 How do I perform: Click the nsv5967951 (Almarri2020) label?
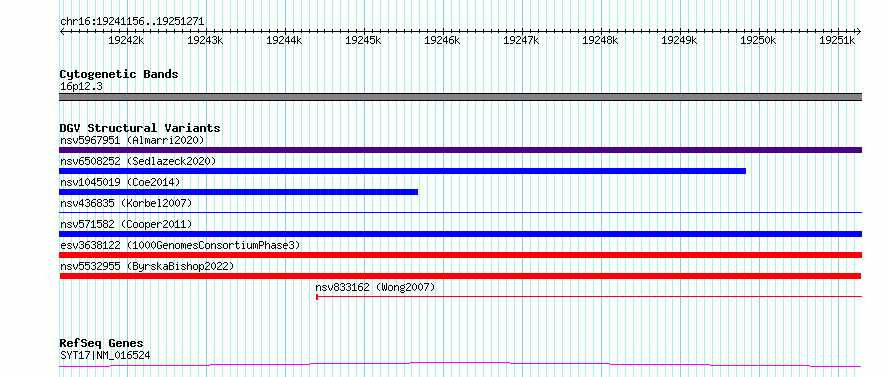(132, 140)
